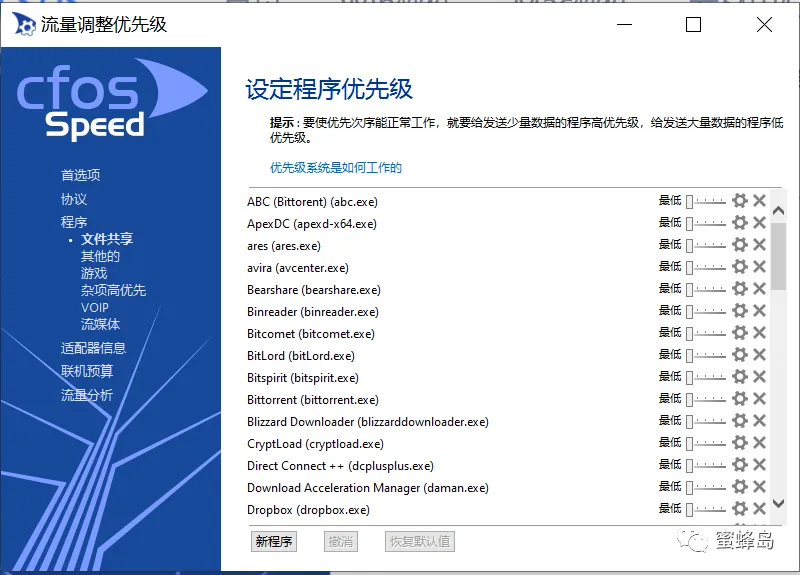Image resolution: width=800 pixels, height=575 pixels.
Task: Open settings gear for ApexDC
Action: pos(740,222)
